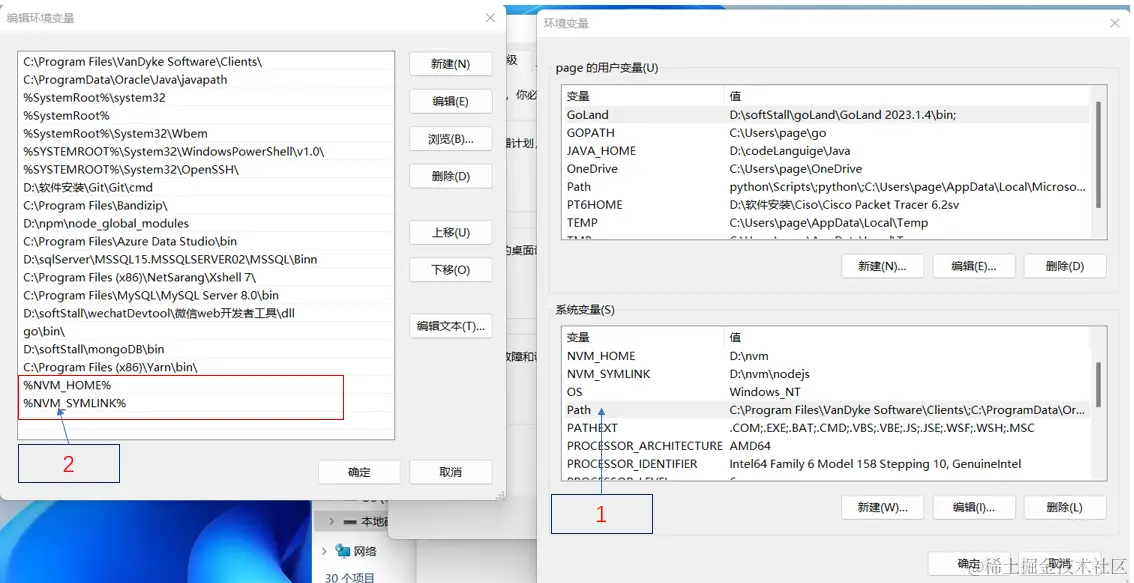The width and height of the screenshot is (1134, 583).
Task: Select the WindowsPowerShell\v1.0\ path entry
Action: coord(206,151)
